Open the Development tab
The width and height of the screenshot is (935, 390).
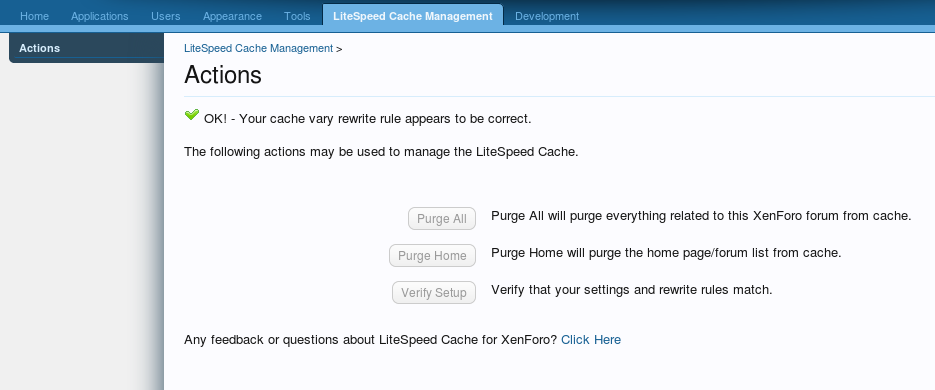click(x=547, y=16)
